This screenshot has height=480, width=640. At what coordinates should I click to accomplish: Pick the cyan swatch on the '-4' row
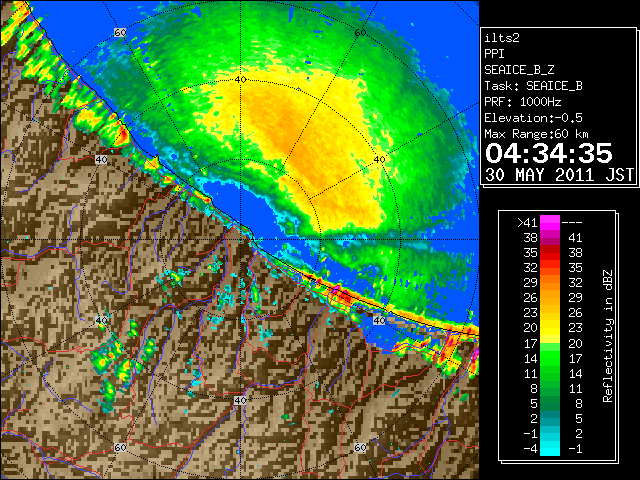pos(550,448)
